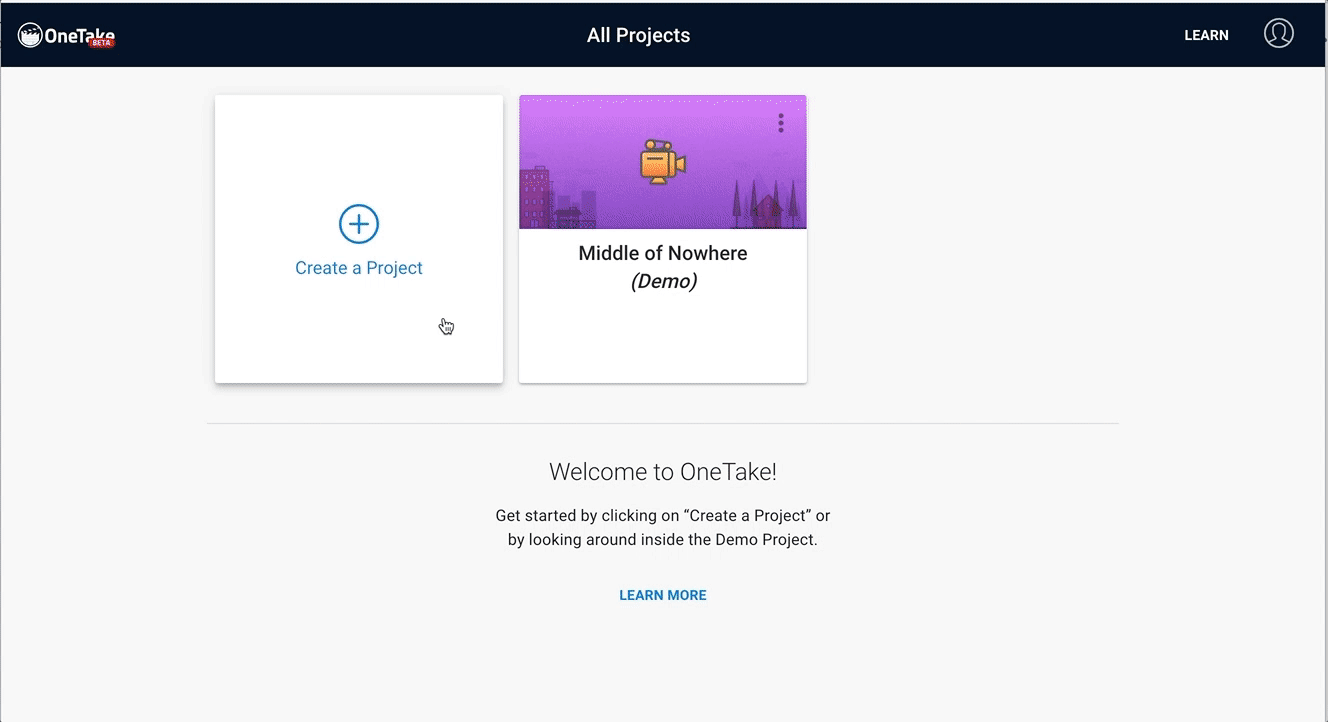The height and width of the screenshot is (722, 1328).
Task: Click the "Create a Project" label
Action: point(359,268)
